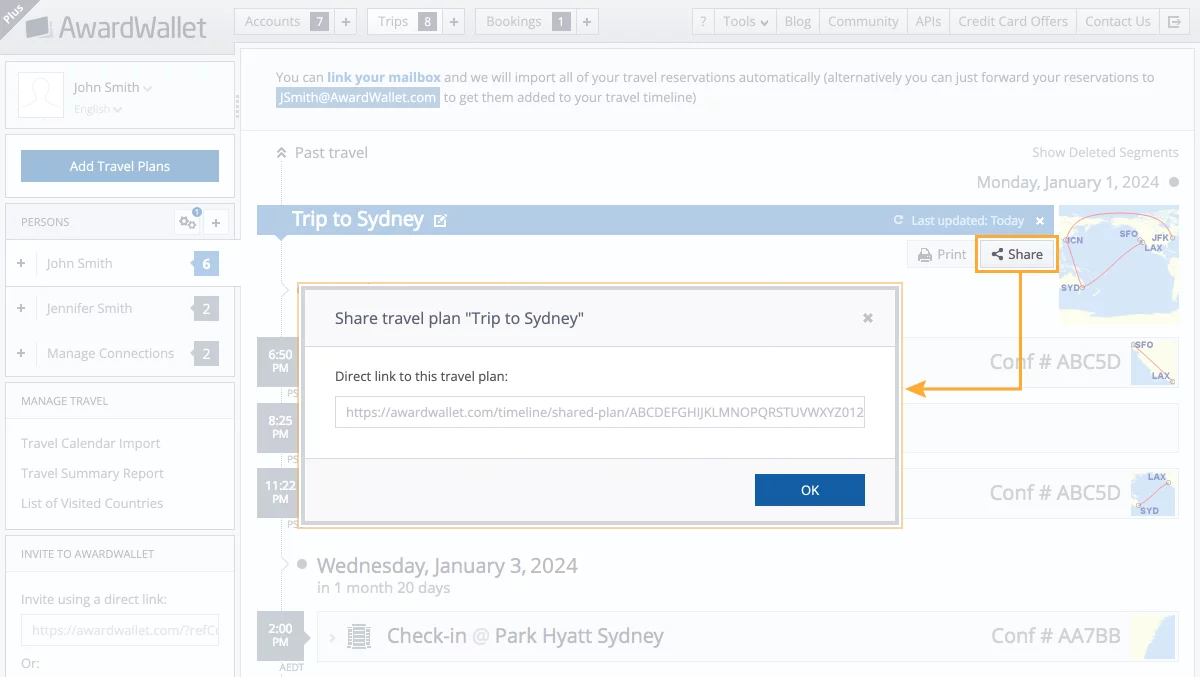1200x677 pixels.
Task: Click the JSmith@AwardWallet.com email address
Action: [357, 97]
